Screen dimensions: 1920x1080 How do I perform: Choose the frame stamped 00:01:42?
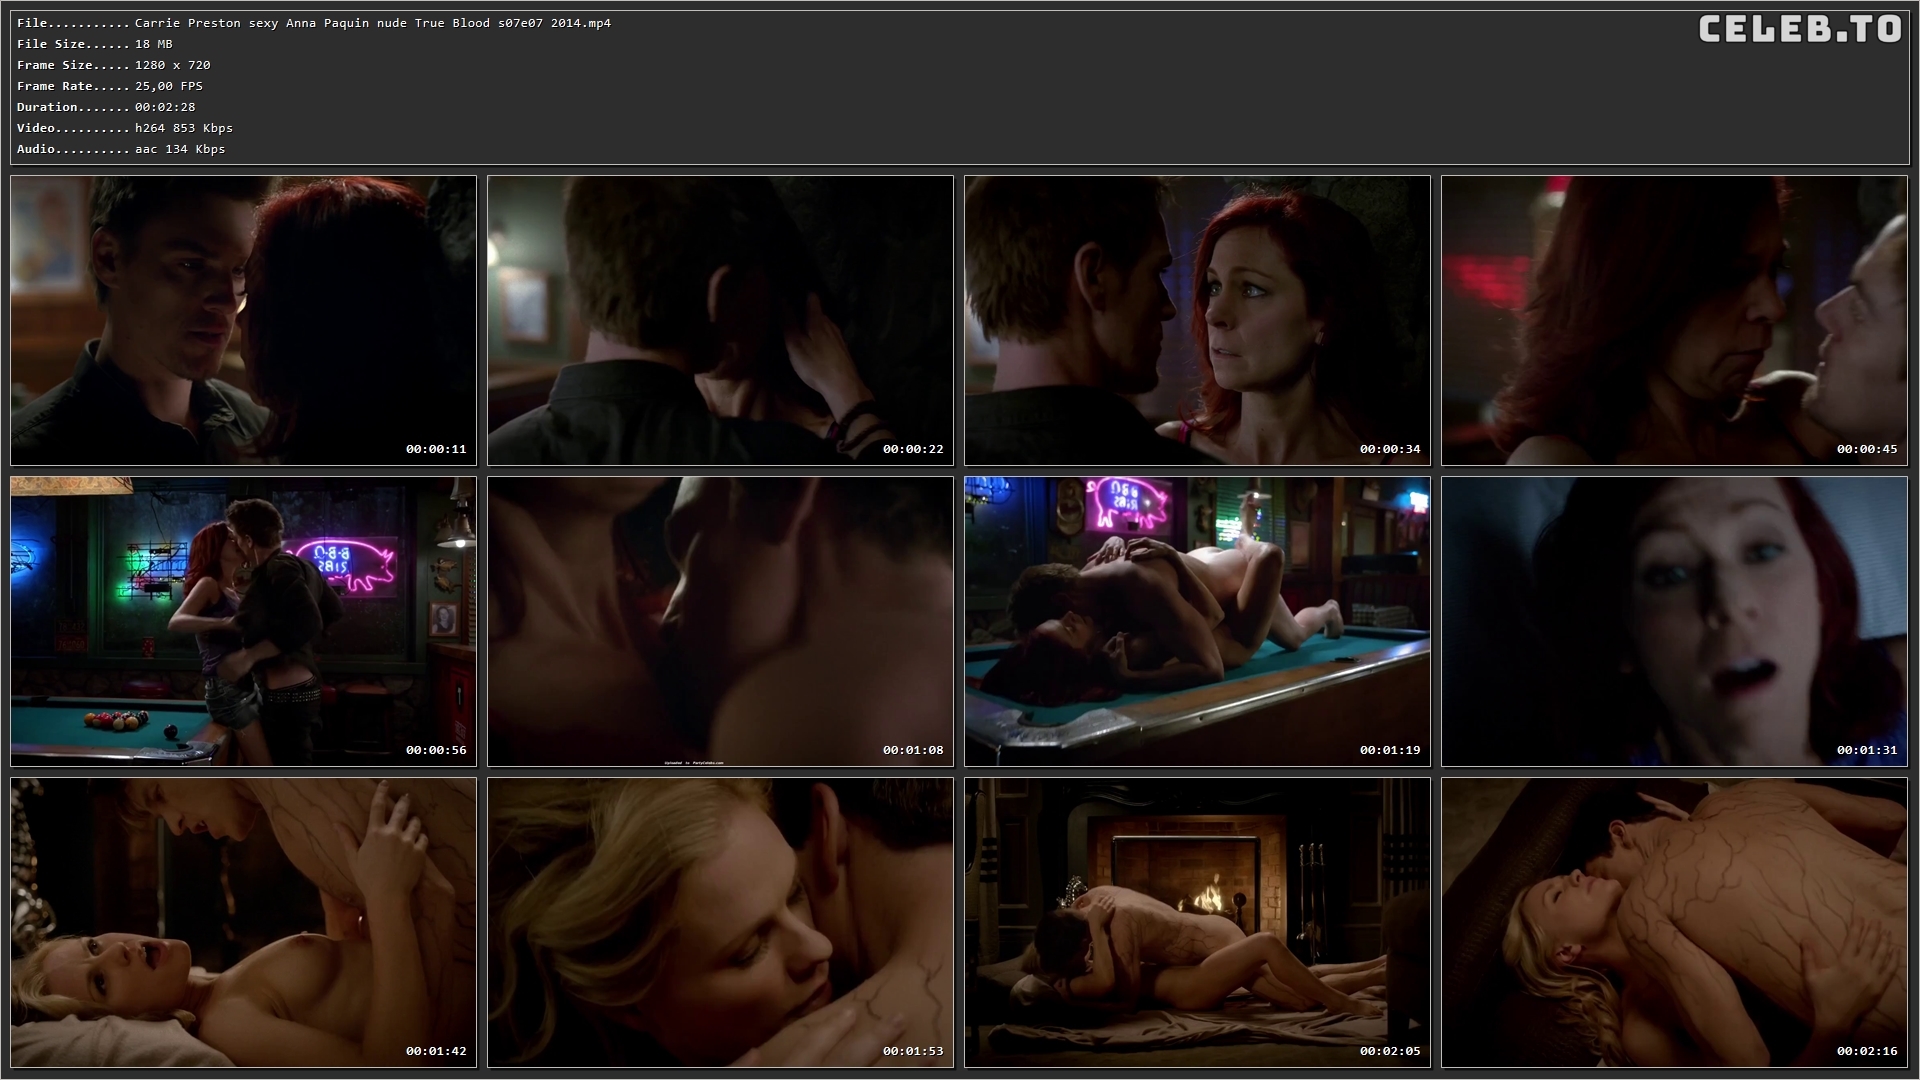pos(243,923)
